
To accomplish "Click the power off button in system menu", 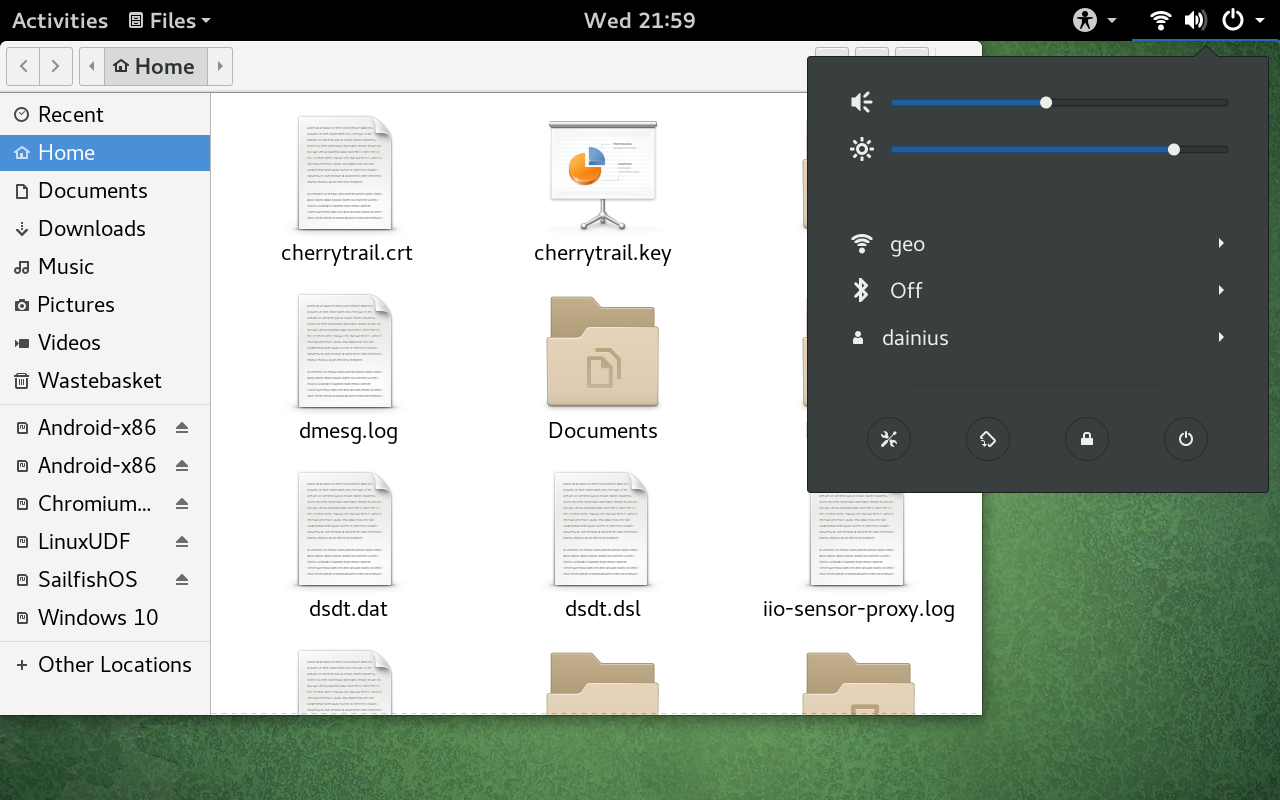I will point(1185,439).
